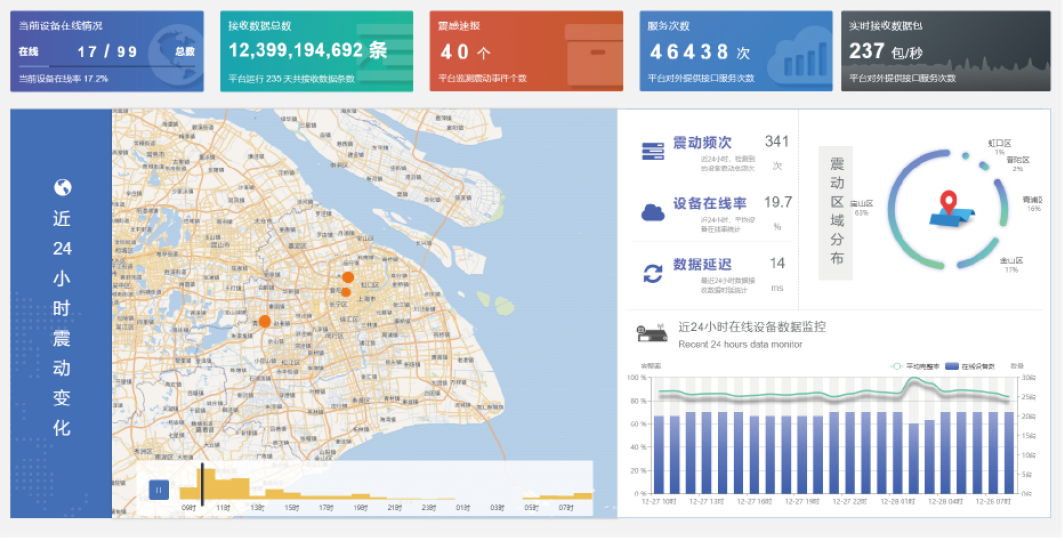Click the archive box icon on 震感速报 card

point(593,54)
